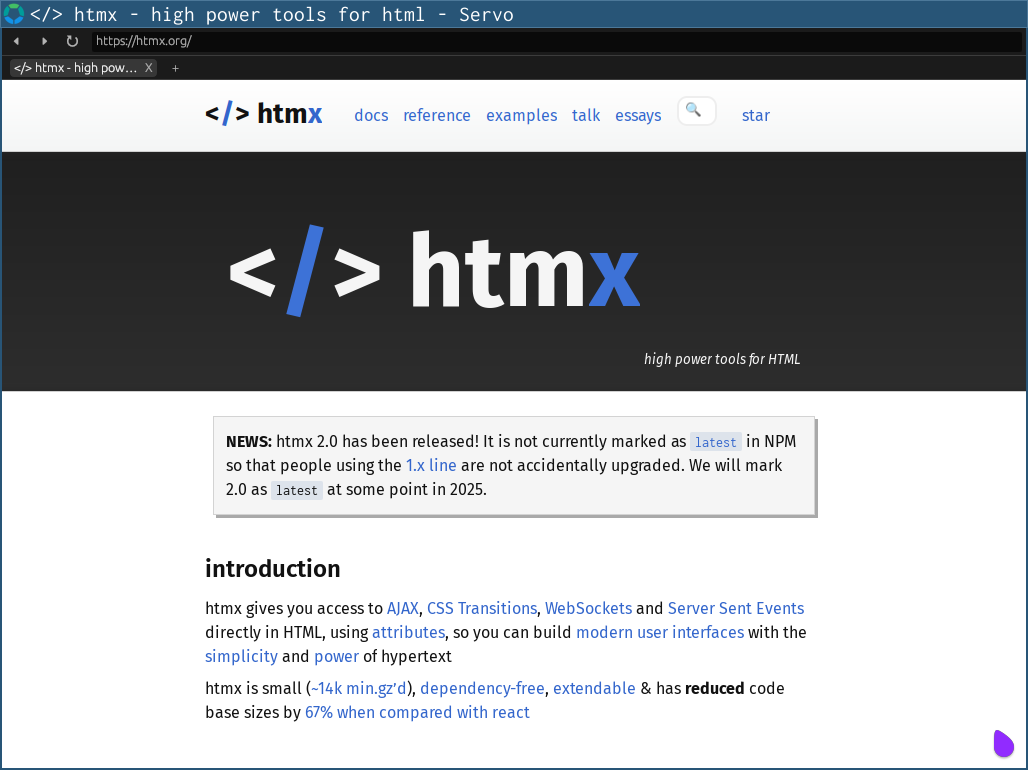Click the 67% when compared with react link
This screenshot has height=770, width=1028.
click(417, 712)
